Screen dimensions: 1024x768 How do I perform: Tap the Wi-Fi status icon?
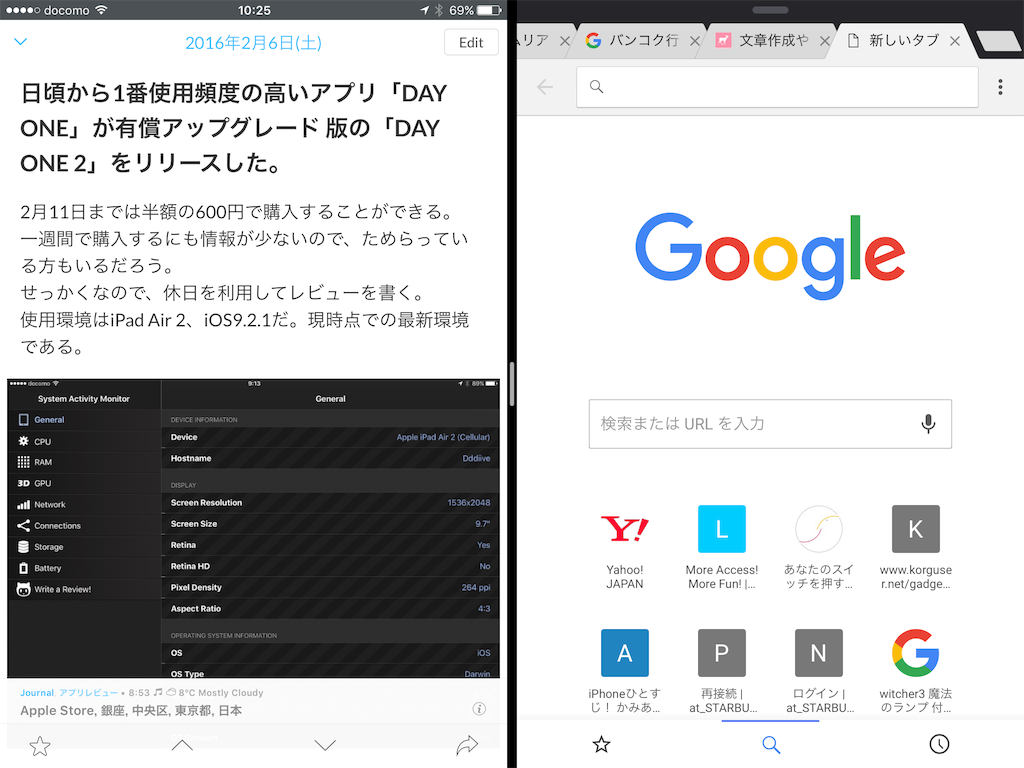click(x=101, y=10)
